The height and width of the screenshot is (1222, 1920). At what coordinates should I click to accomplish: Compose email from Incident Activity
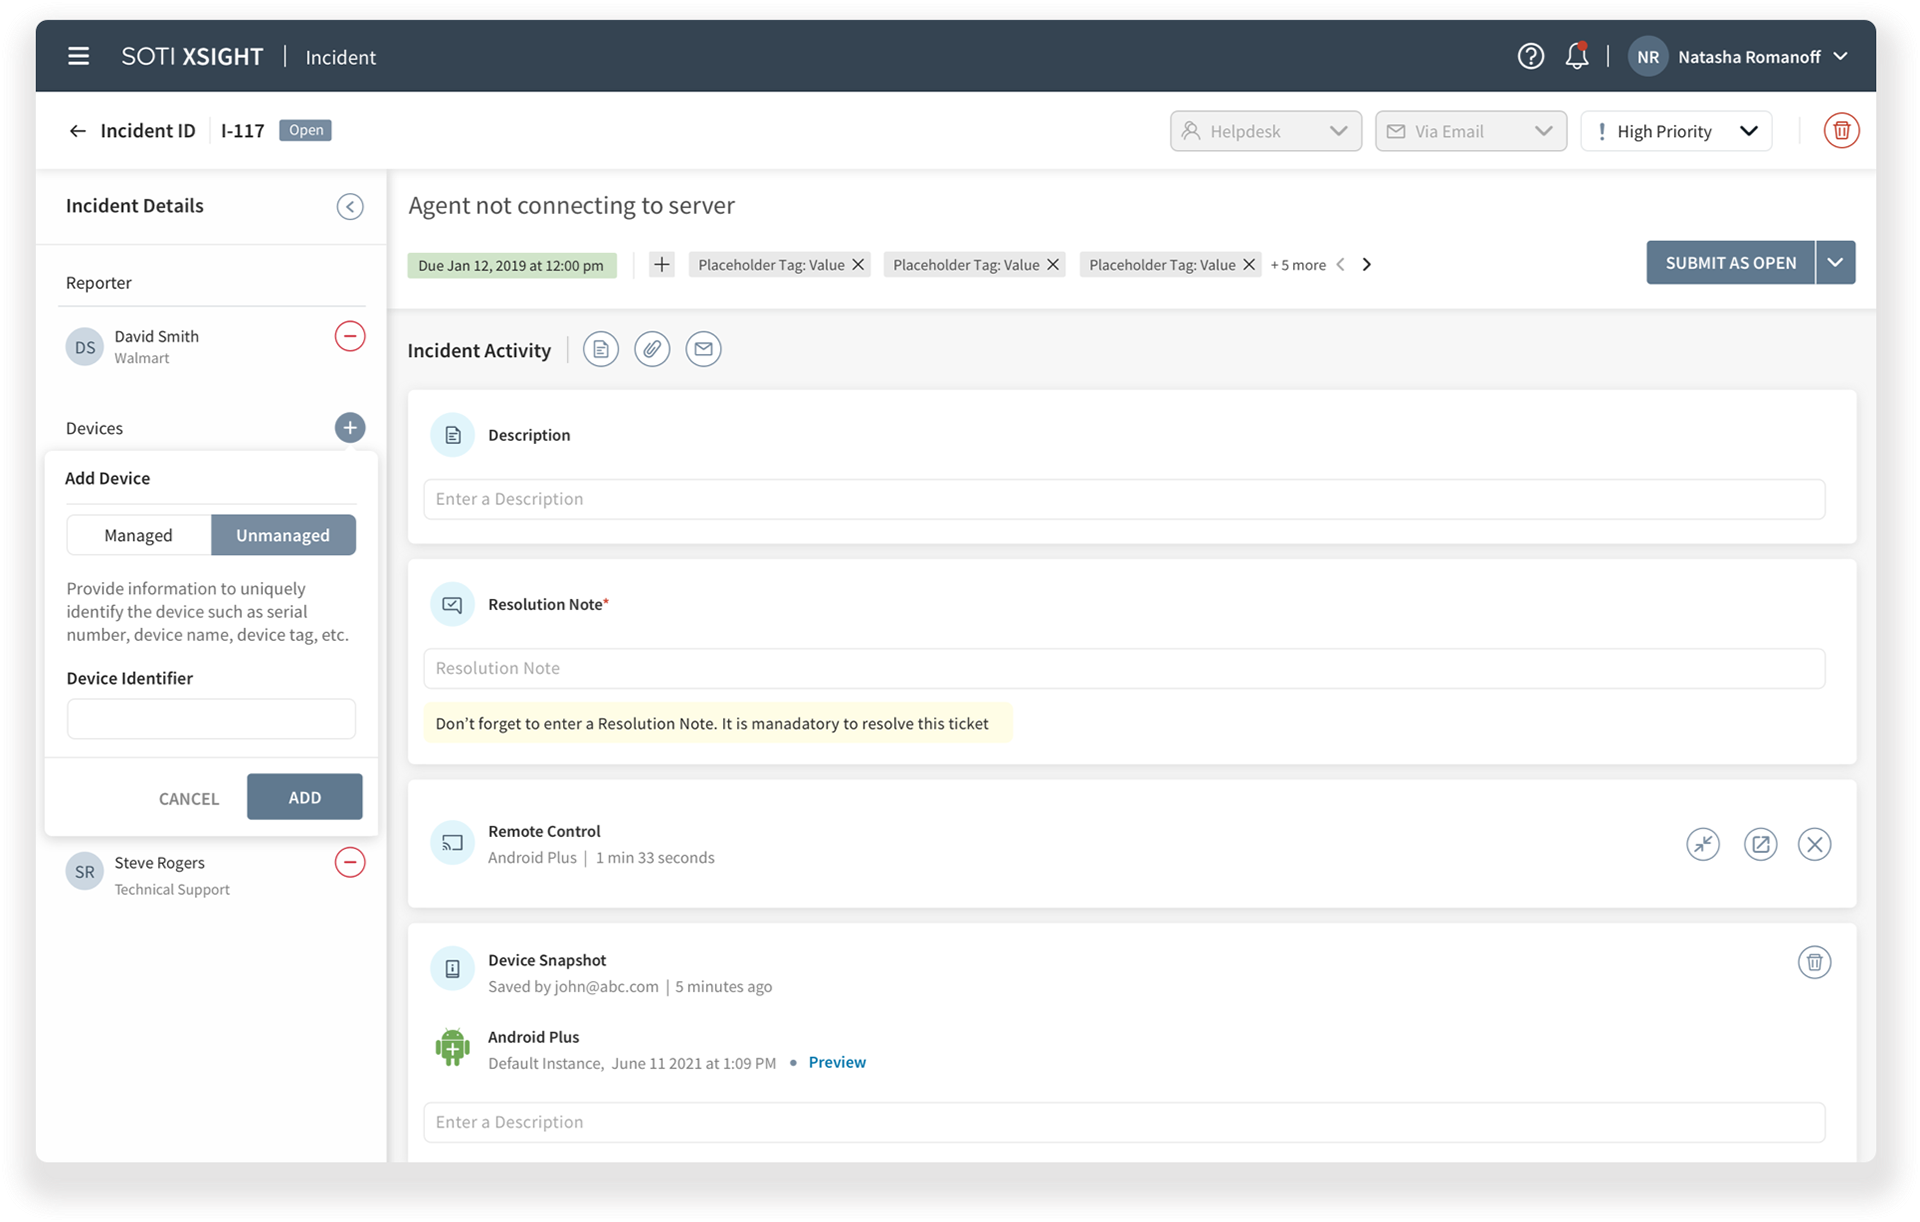tap(704, 349)
